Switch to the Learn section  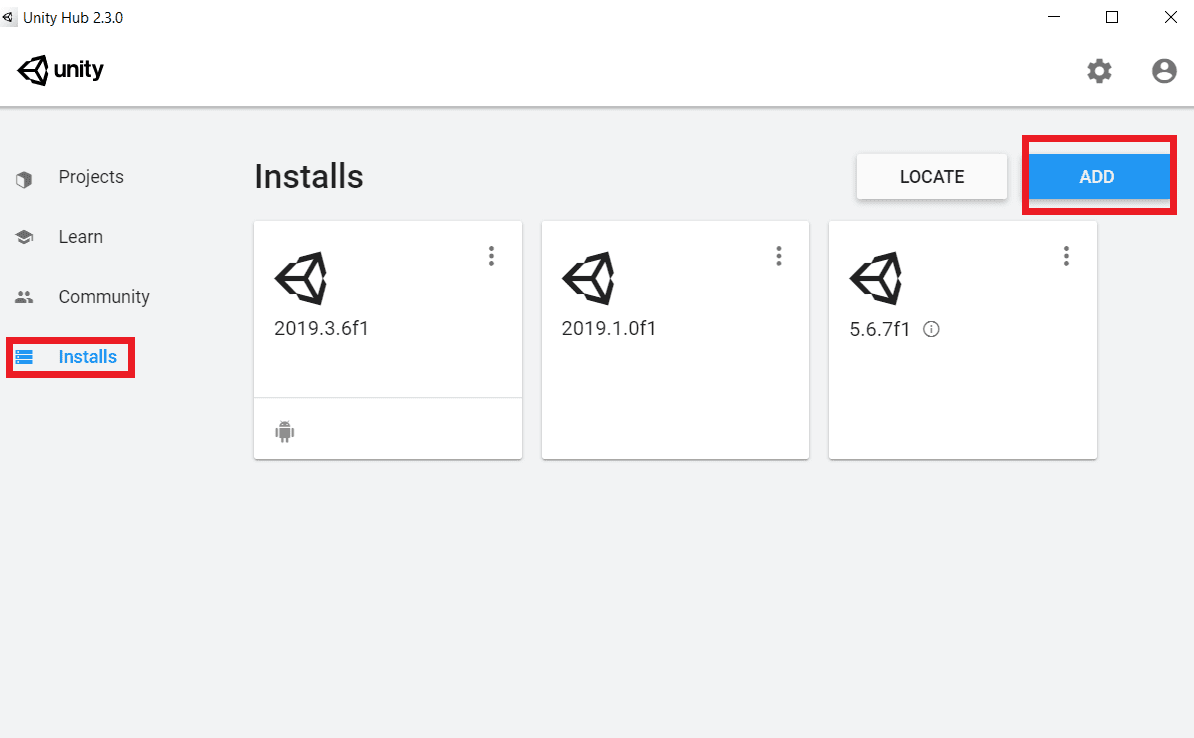tap(80, 237)
